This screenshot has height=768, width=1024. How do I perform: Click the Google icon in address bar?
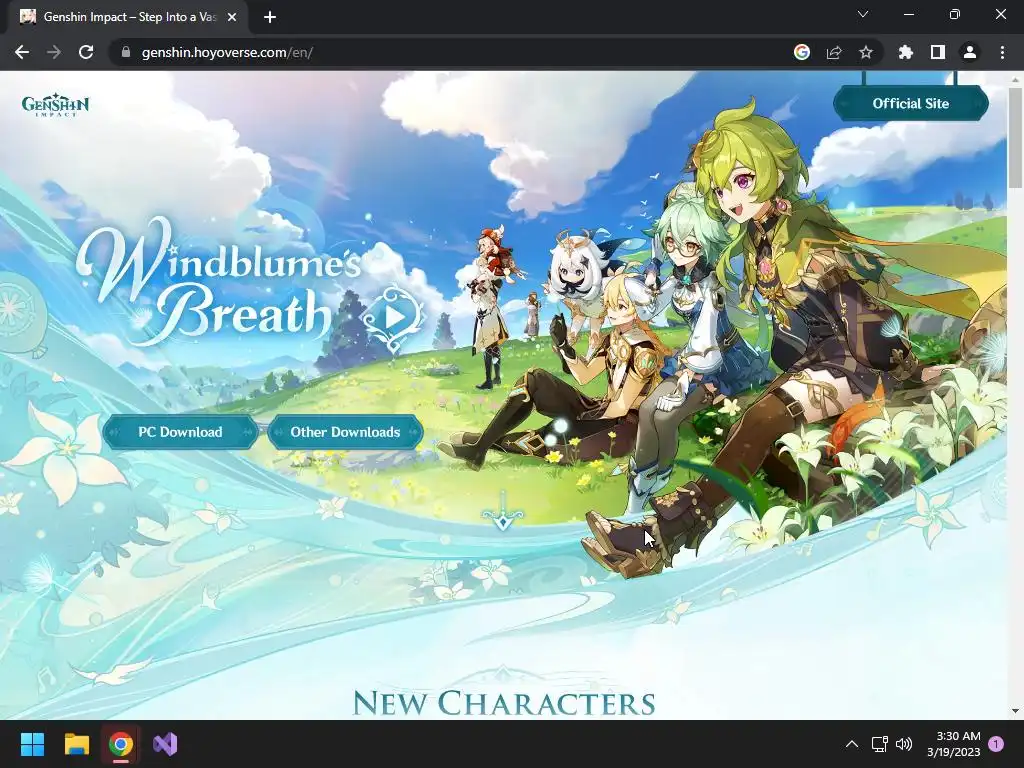802,52
